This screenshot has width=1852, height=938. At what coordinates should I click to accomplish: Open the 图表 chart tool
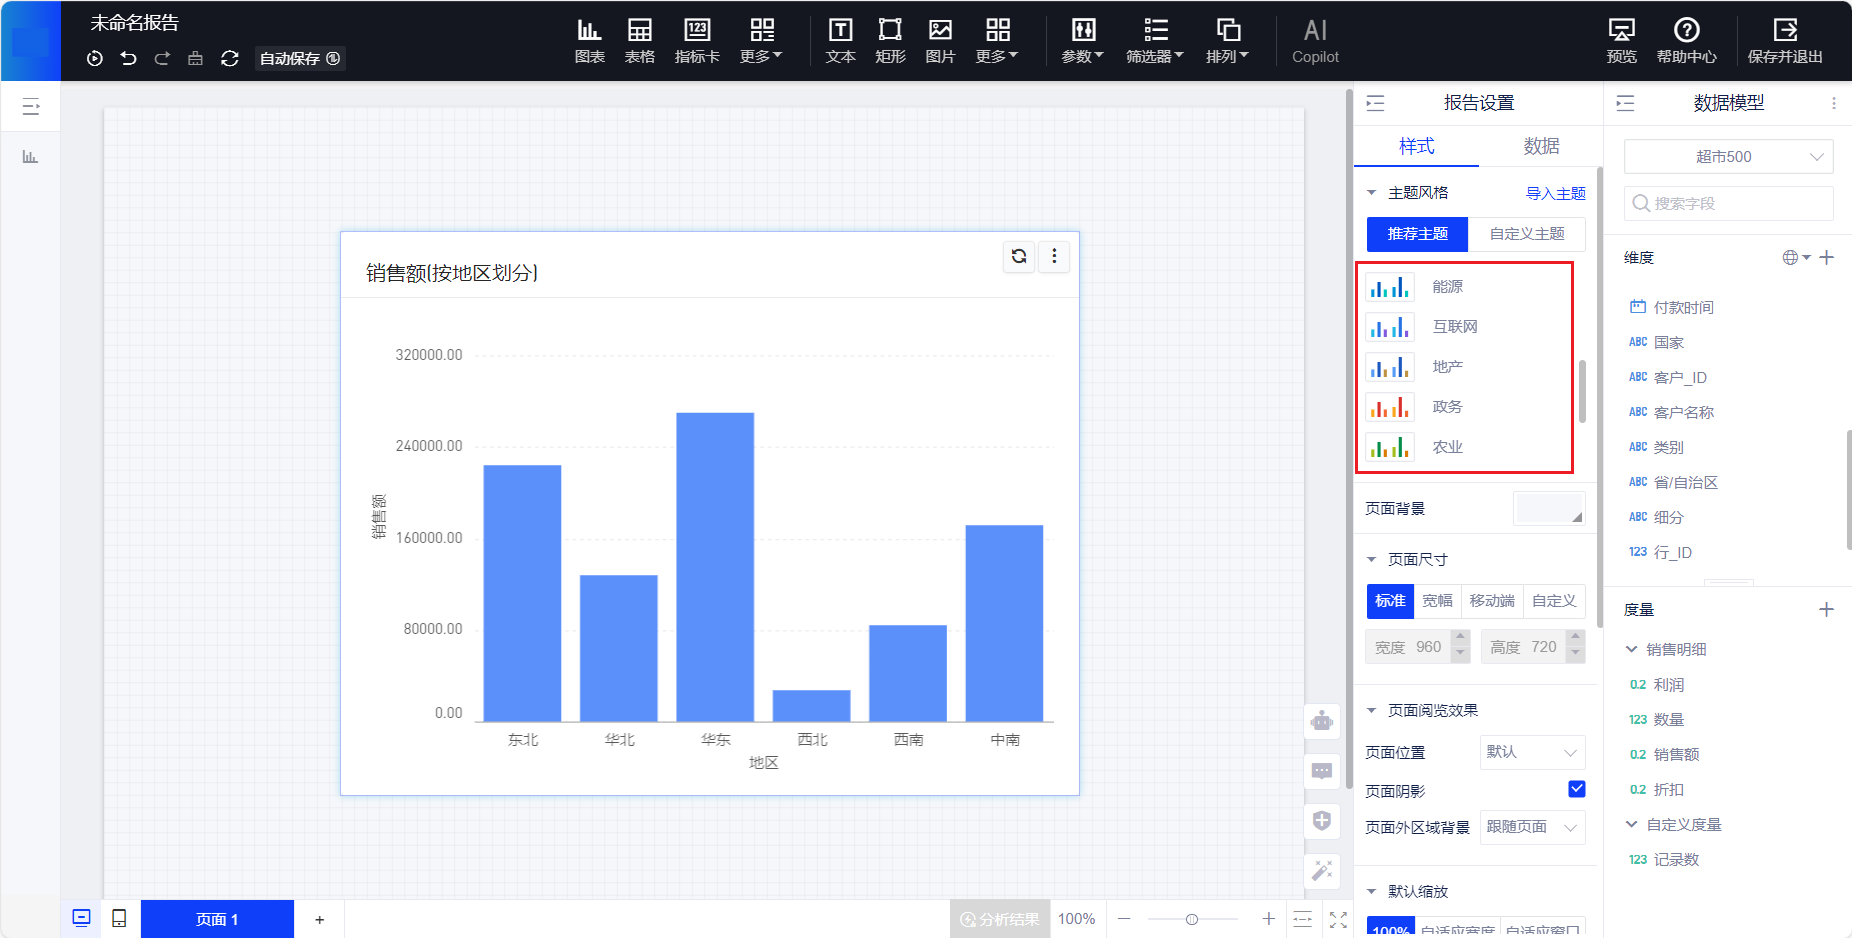pyautogui.click(x=589, y=41)
